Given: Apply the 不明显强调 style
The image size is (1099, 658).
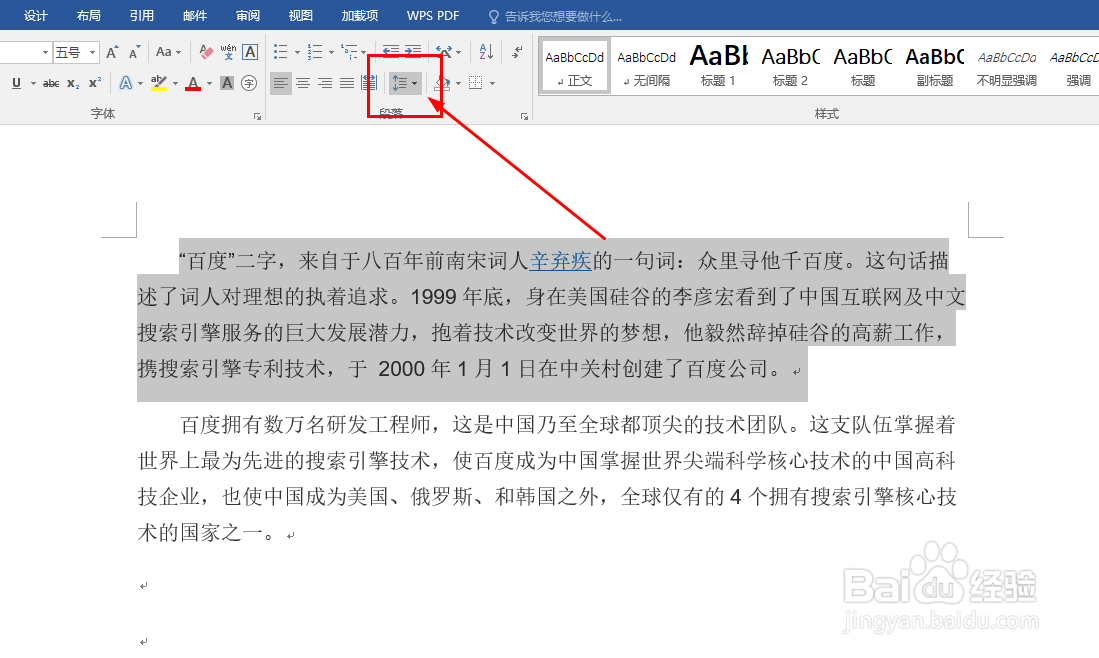Looking at the screenshot, I should pos(1006,67).
